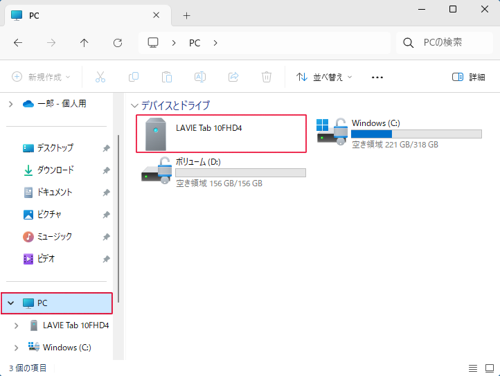The image size is (500, 376).
Task: Switch to large thumbnails view icon
Action: click(489, 368)
